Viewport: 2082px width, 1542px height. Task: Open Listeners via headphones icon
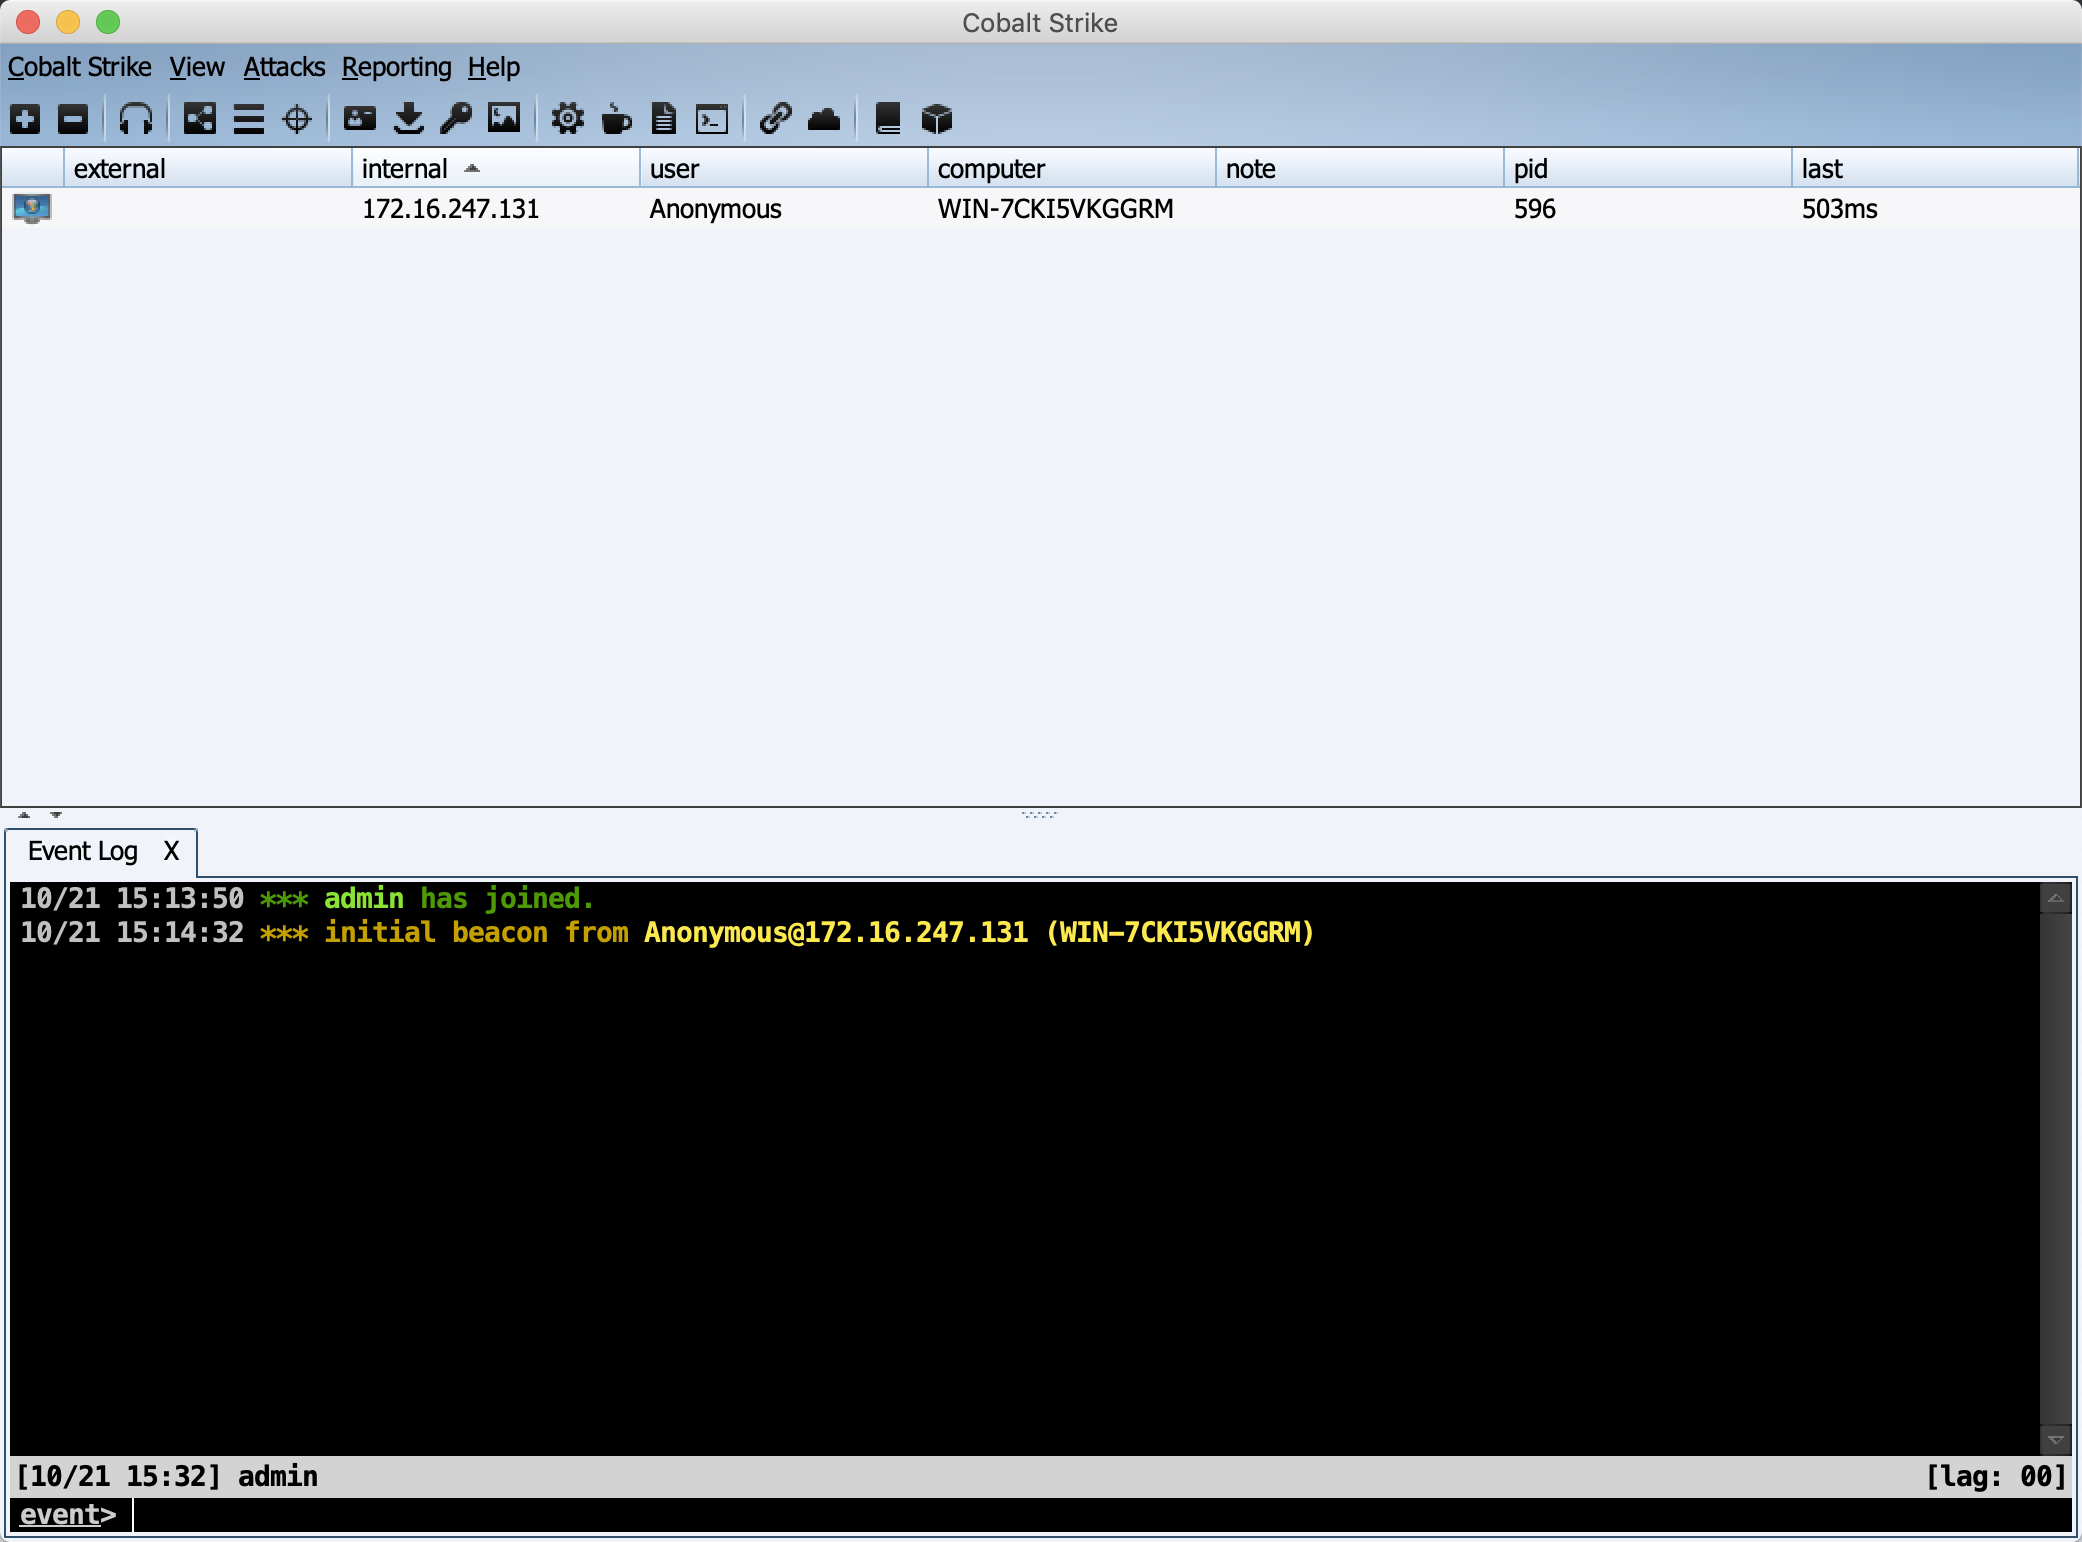coord(136,119)
